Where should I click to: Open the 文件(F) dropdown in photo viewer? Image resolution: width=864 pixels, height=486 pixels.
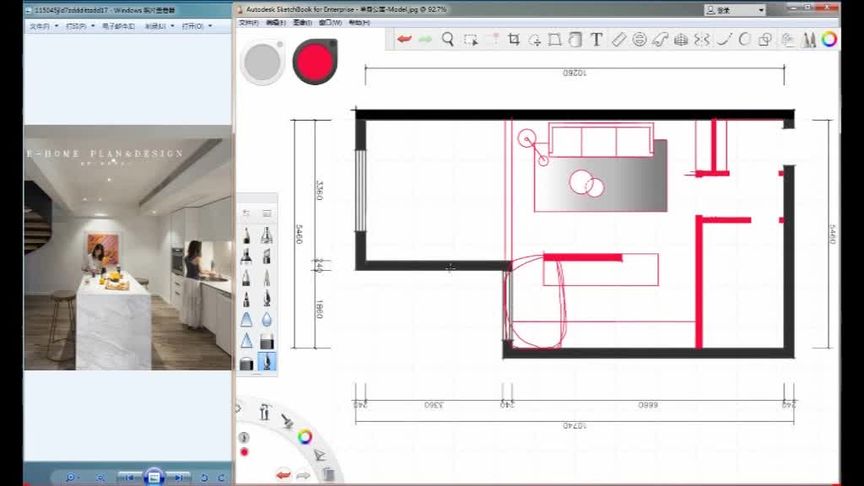click(44, 26)
